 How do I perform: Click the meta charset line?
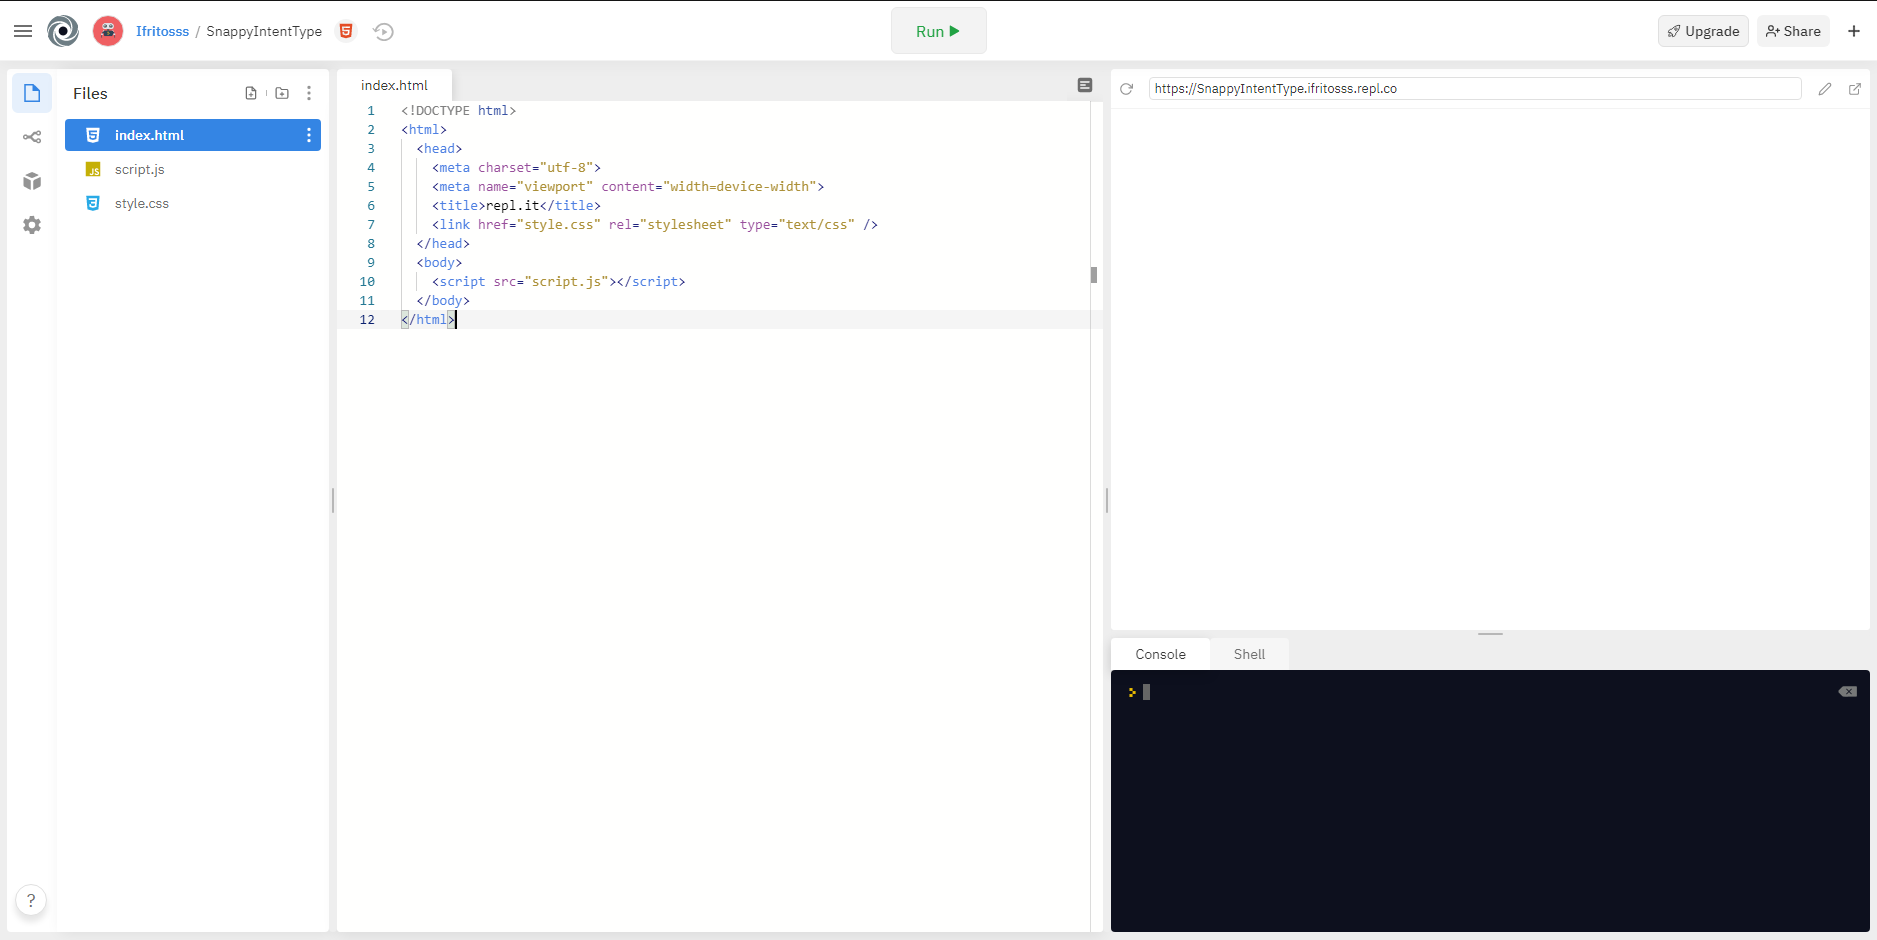pos(516,168)
